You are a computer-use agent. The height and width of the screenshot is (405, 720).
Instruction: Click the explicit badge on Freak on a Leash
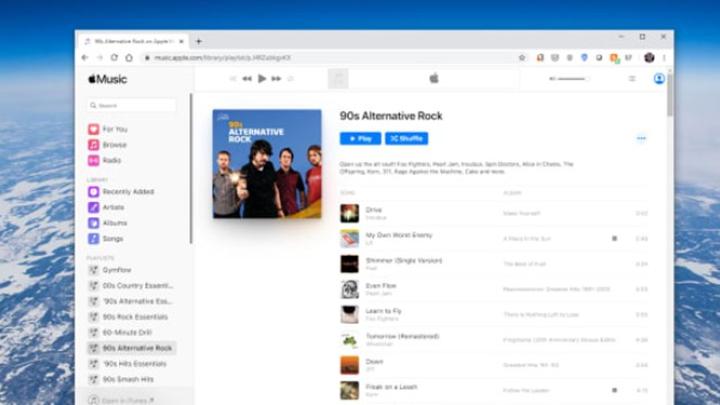[614, 390]
